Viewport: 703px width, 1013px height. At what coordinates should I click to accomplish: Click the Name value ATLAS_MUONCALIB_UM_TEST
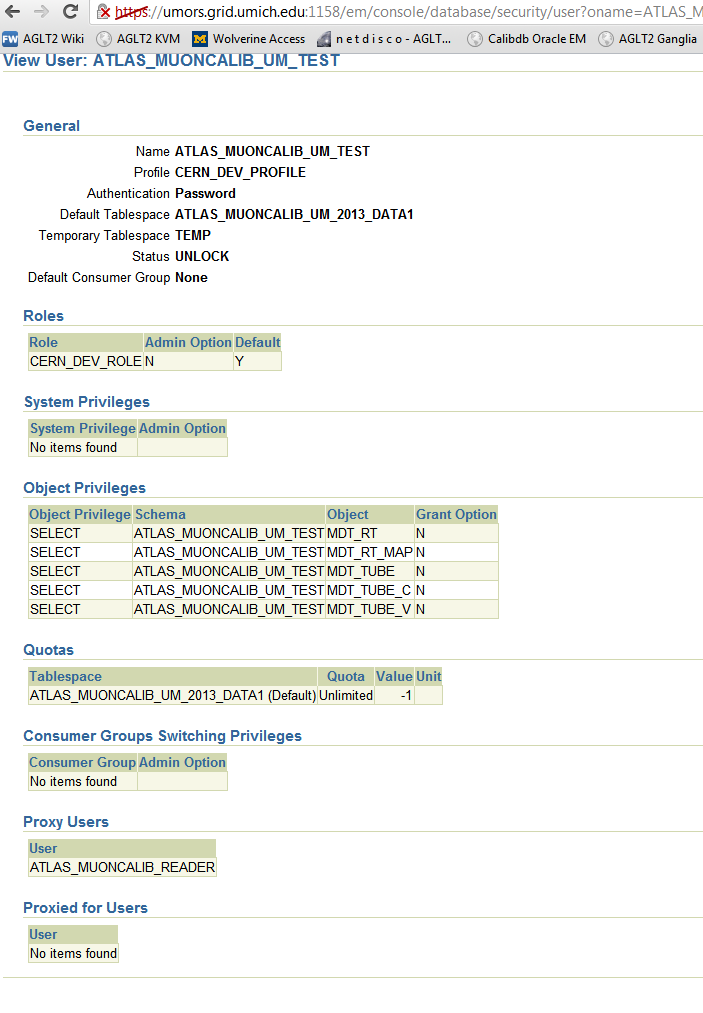pyautogui.click(x=272, y=151)
